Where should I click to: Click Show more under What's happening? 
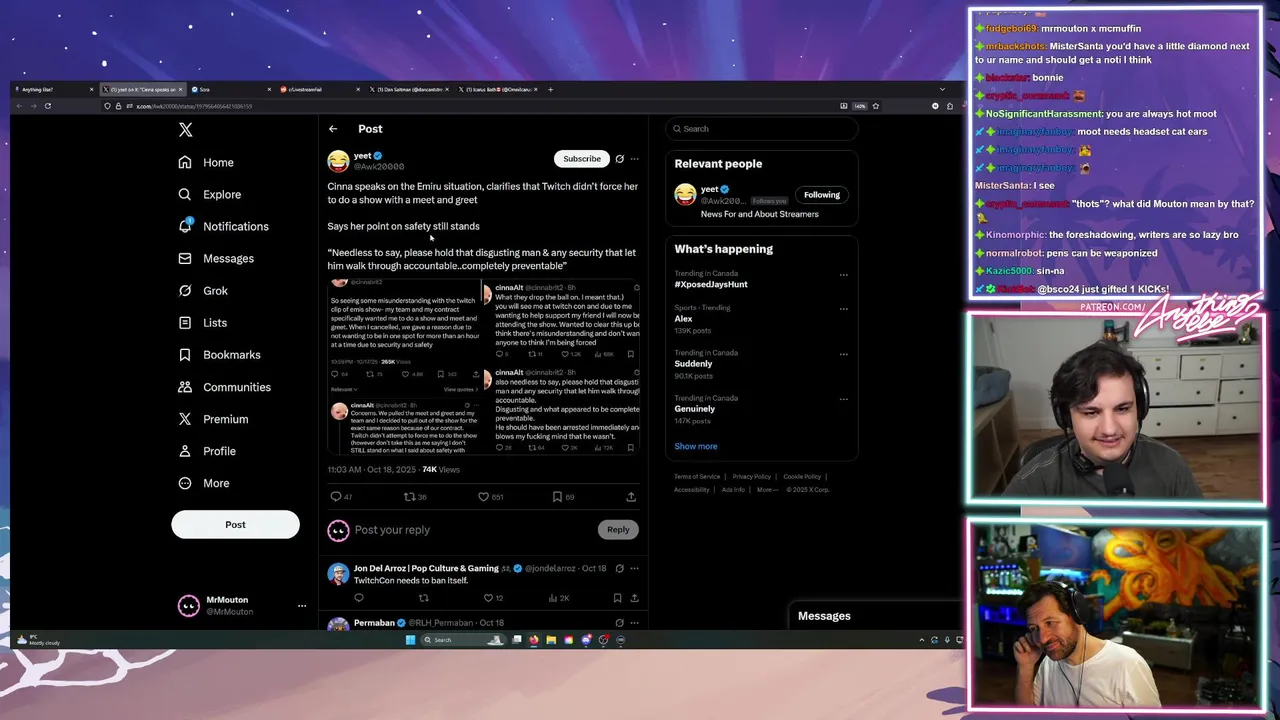(696, 446)
